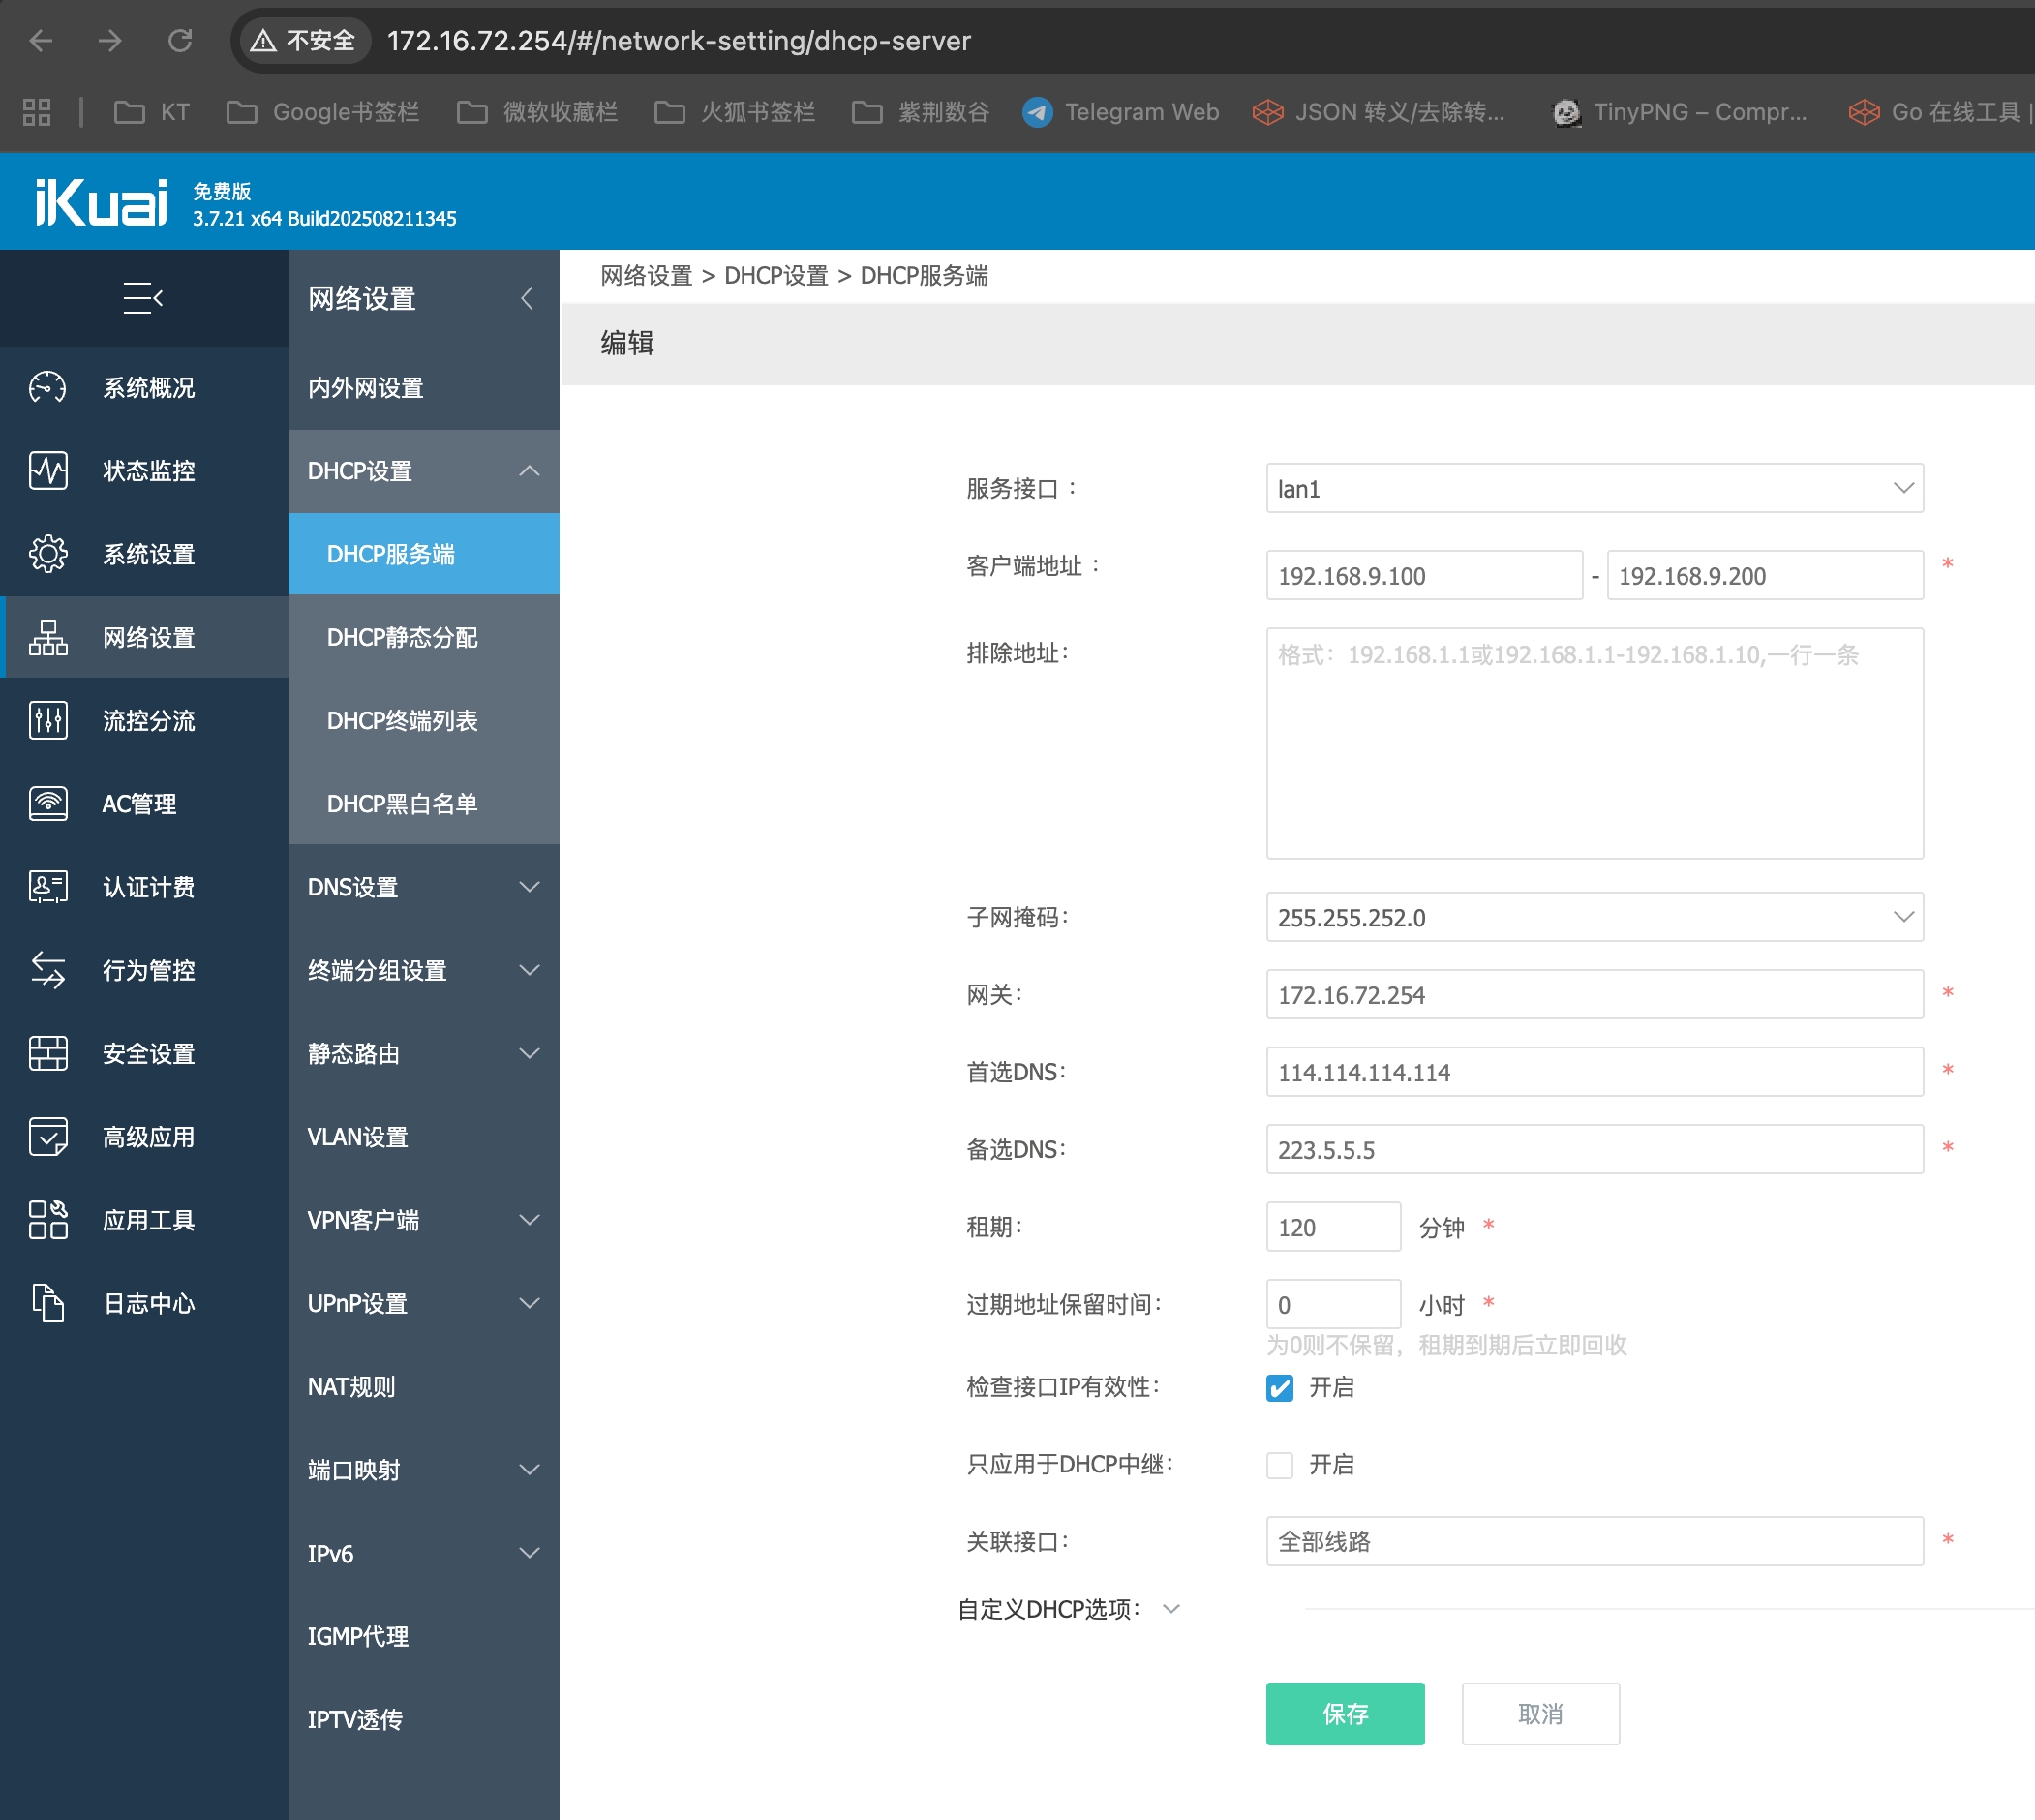Click the 取消 button
This screenshot has height=1820, width=2035.
(1539, 1714)
